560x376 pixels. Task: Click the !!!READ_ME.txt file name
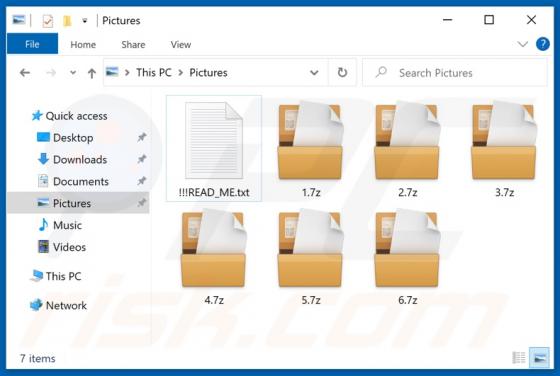click(214, 192)
